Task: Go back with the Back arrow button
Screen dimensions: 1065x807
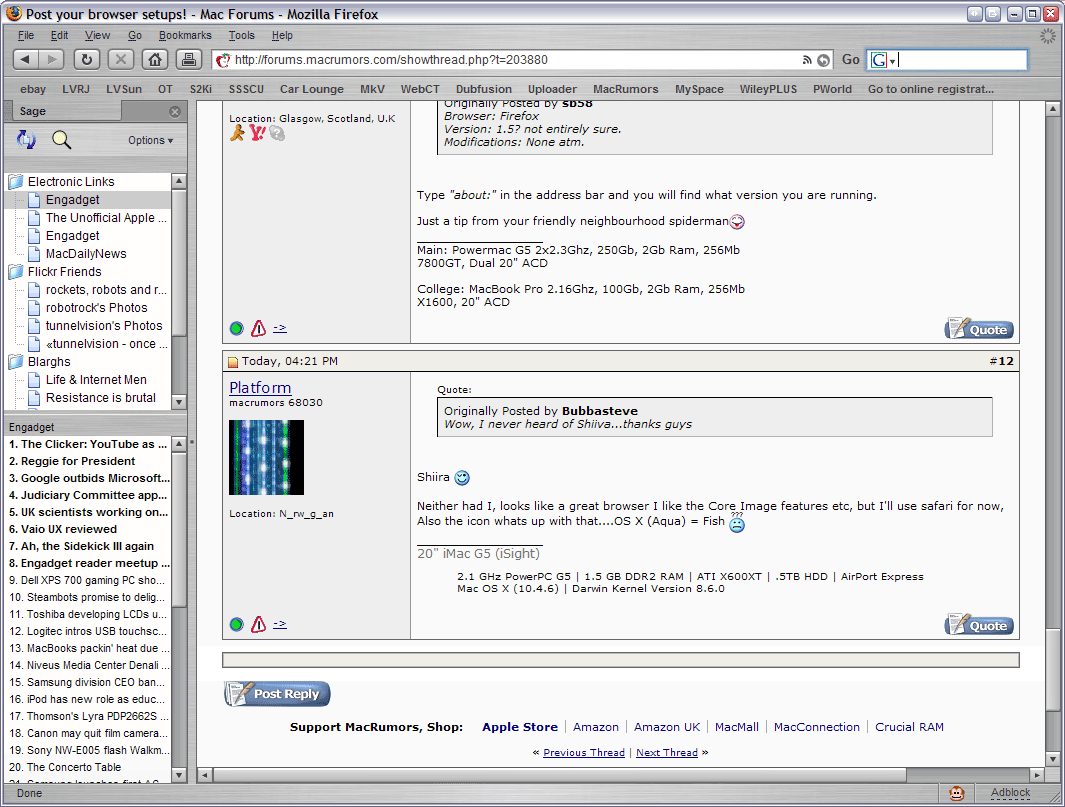Action: pos(25,60)
